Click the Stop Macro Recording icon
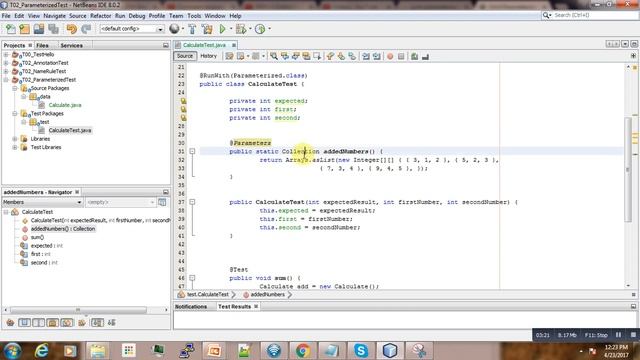Image resolution: width=640 pixels, height=360 pixels. pos(401,56)
